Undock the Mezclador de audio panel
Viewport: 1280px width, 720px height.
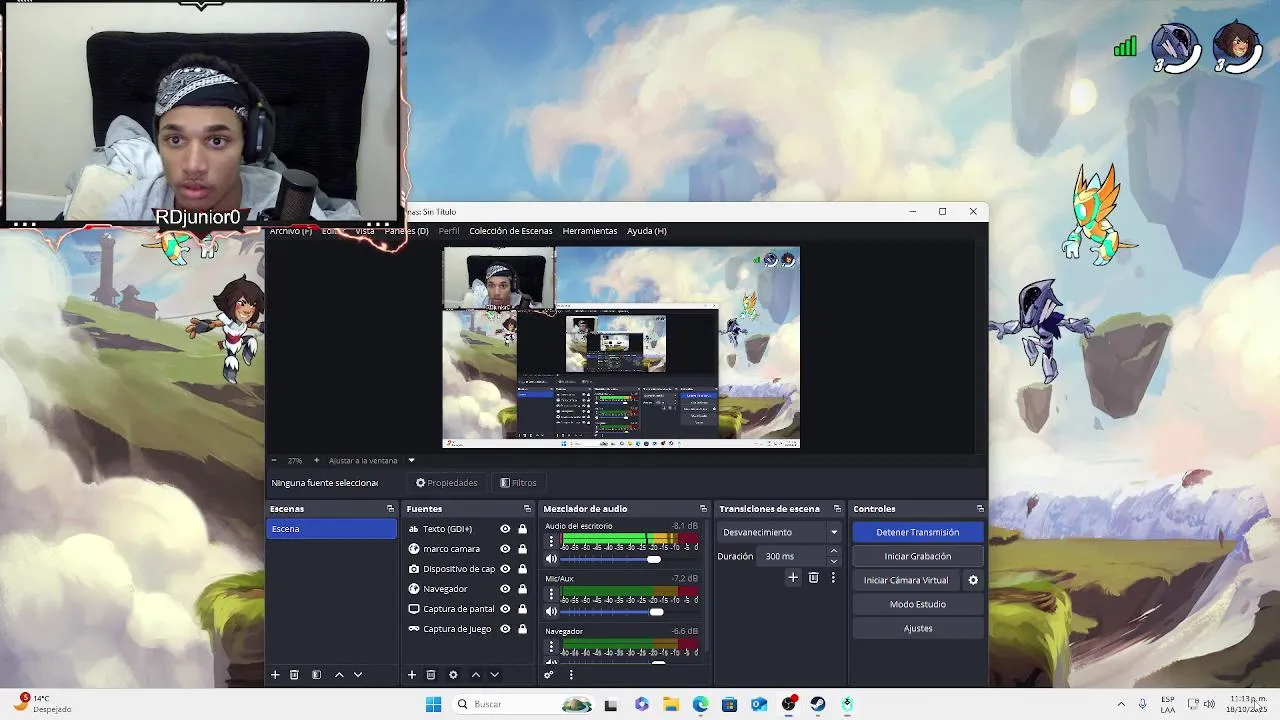(703, 509)
